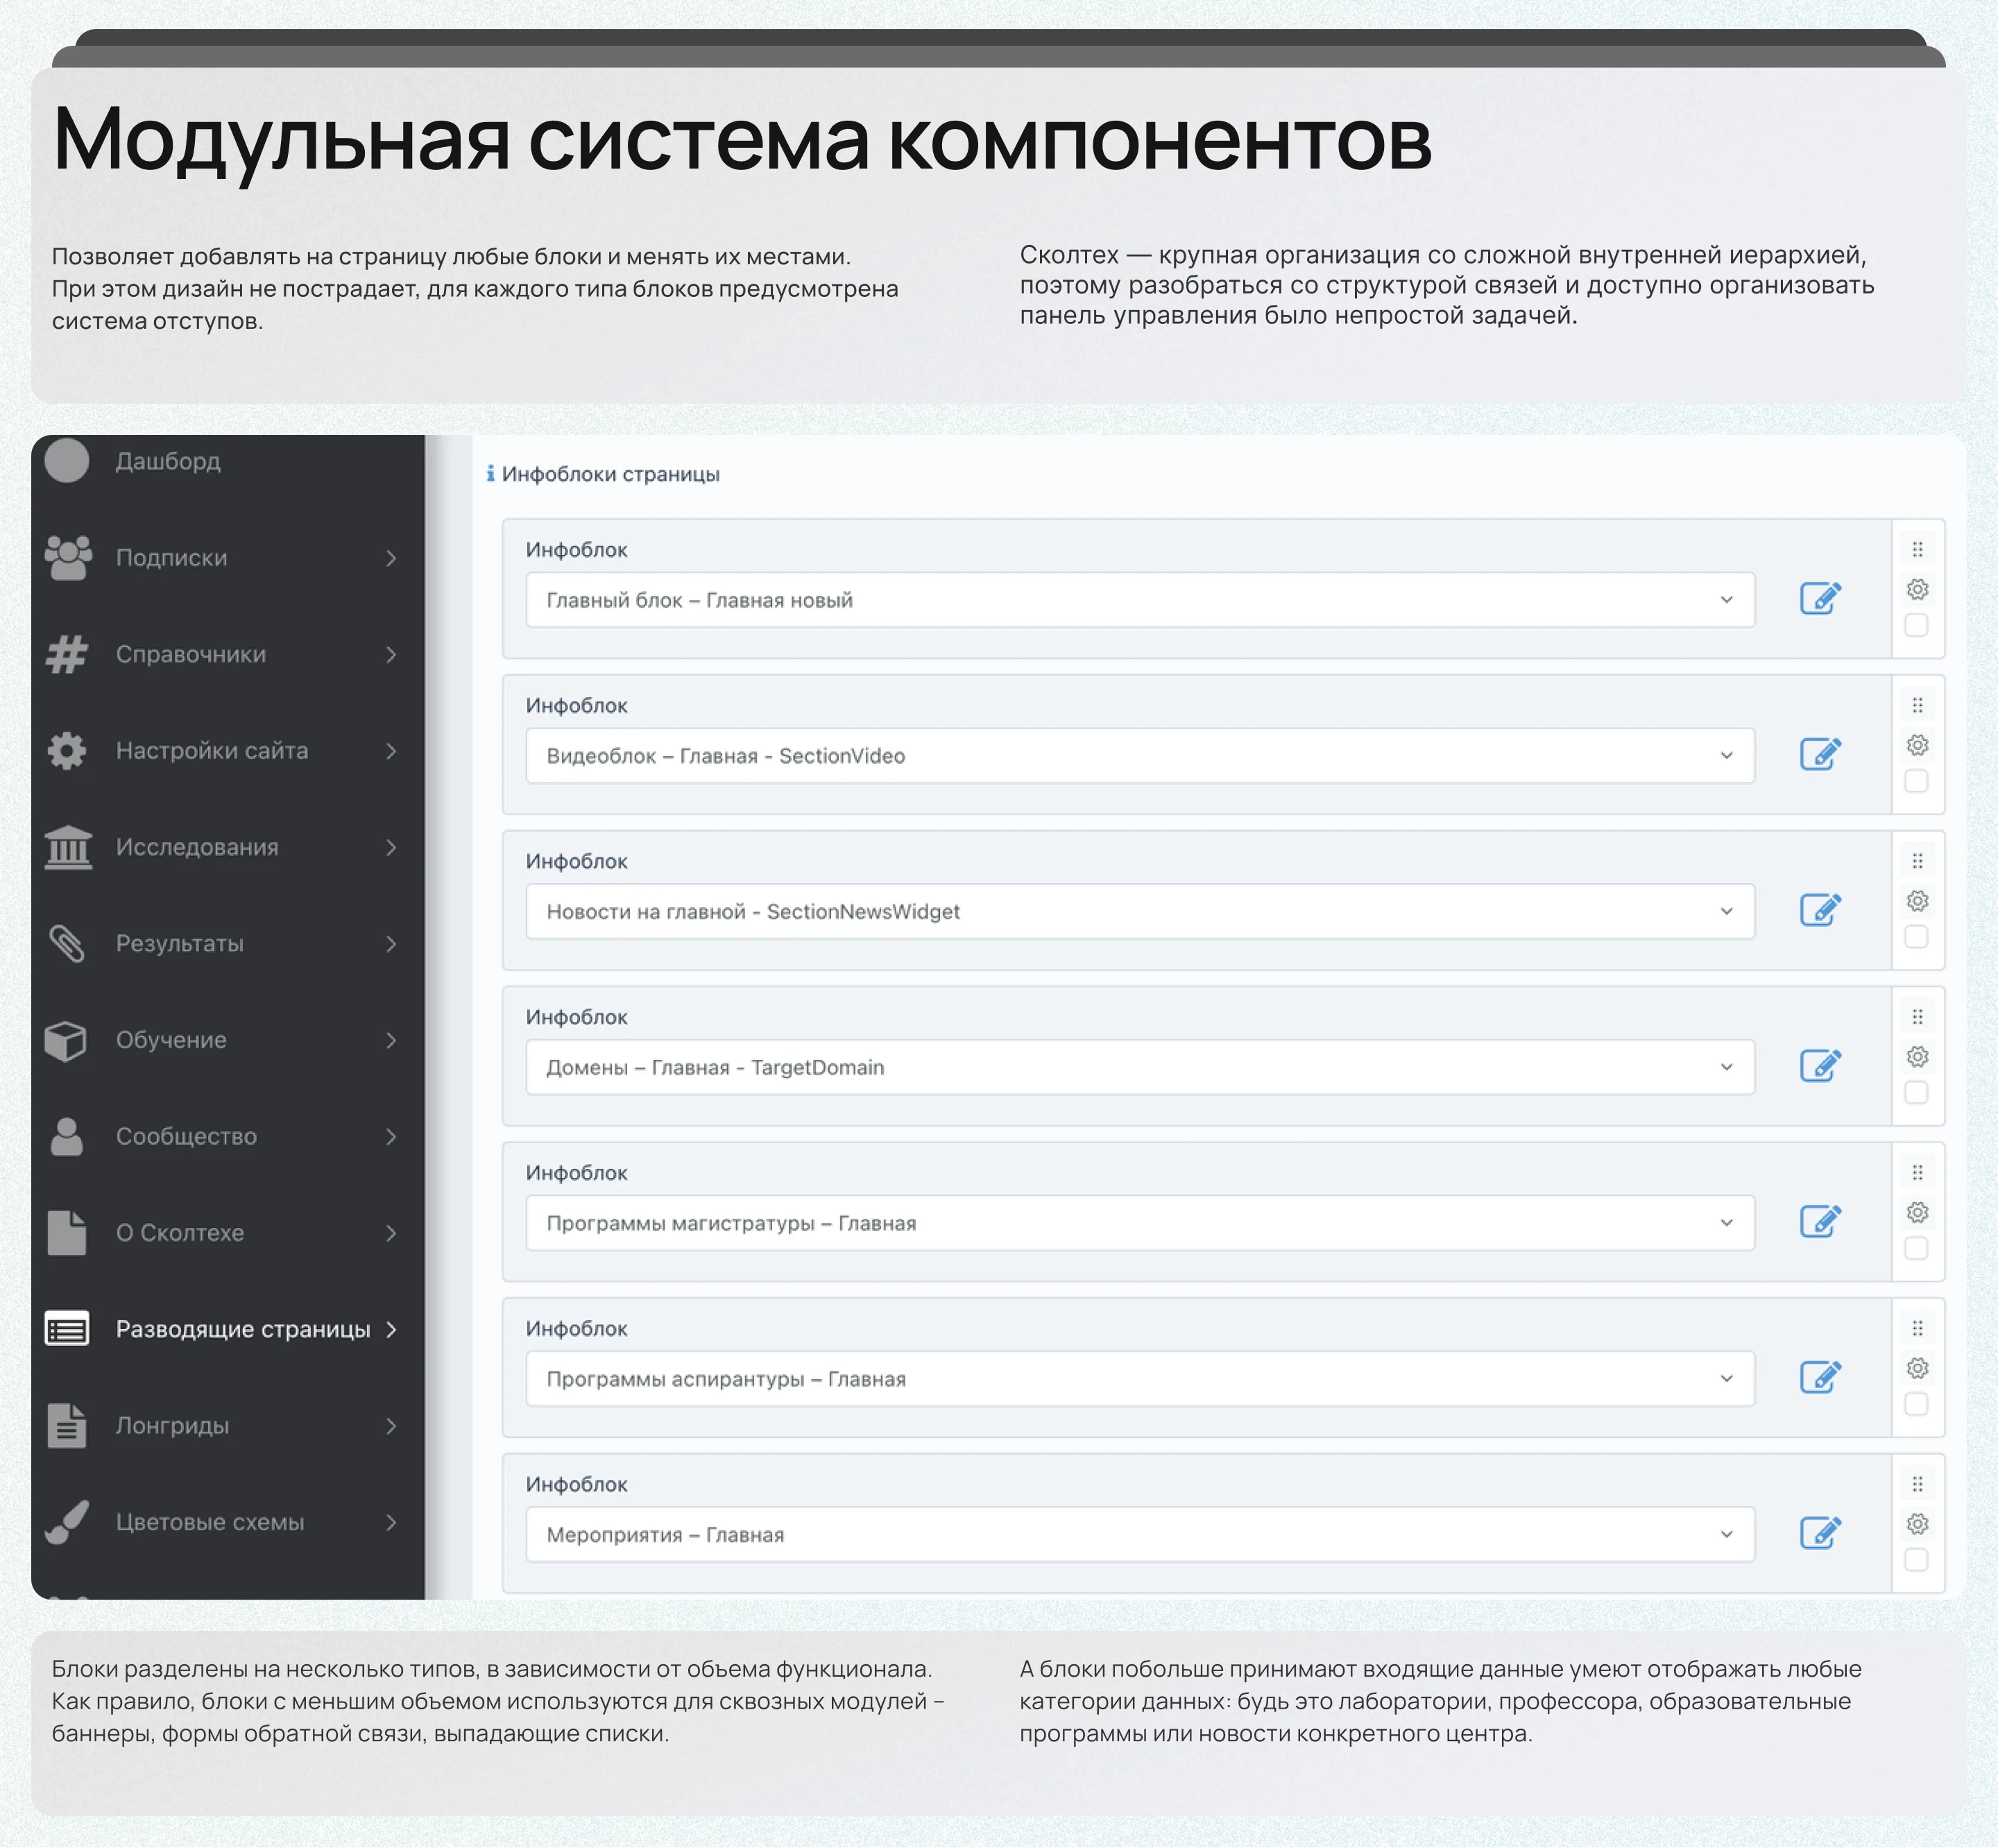1998x1848 pixels.
Task: Open the Домены – Главная TargetDomain dropdown
Action: click(1139, 1067)
